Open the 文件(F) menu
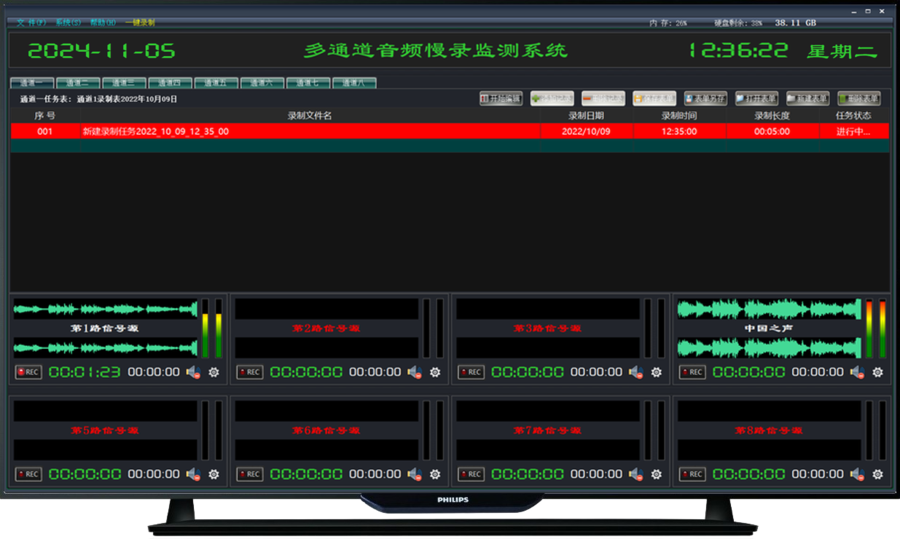Image resolution: width=900 pixels, height=539 pixels. [31, 22]
